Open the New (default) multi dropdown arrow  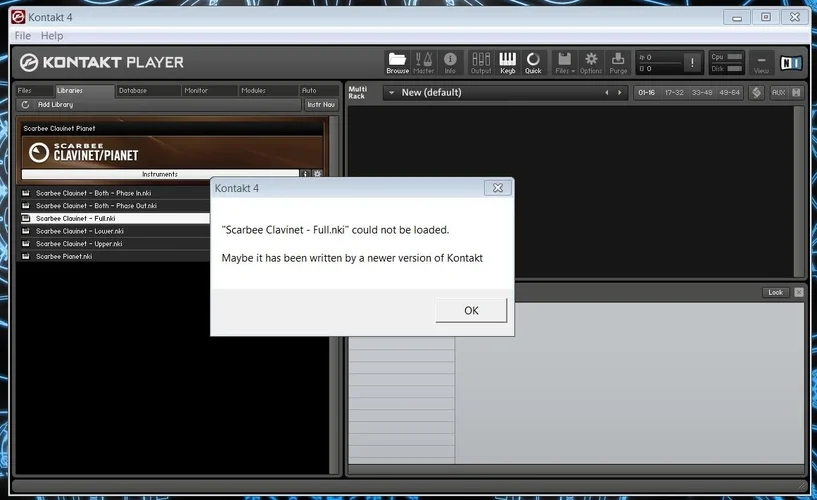[391, 93]
